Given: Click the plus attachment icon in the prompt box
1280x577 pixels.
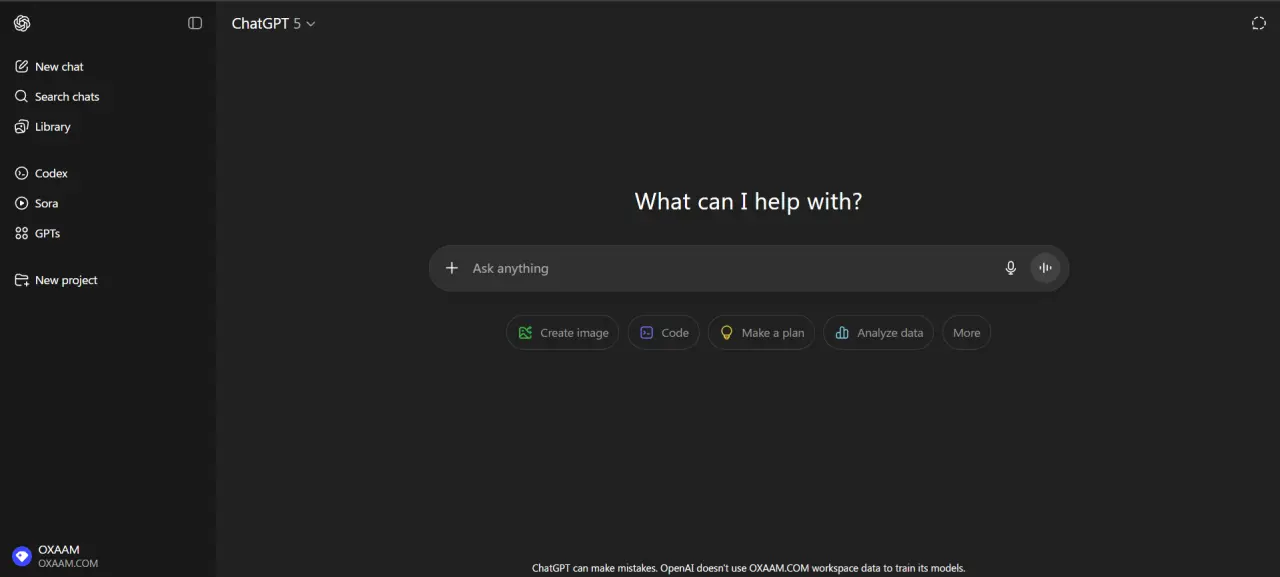Looking at the screenshot, I should [x=452, y=268].
